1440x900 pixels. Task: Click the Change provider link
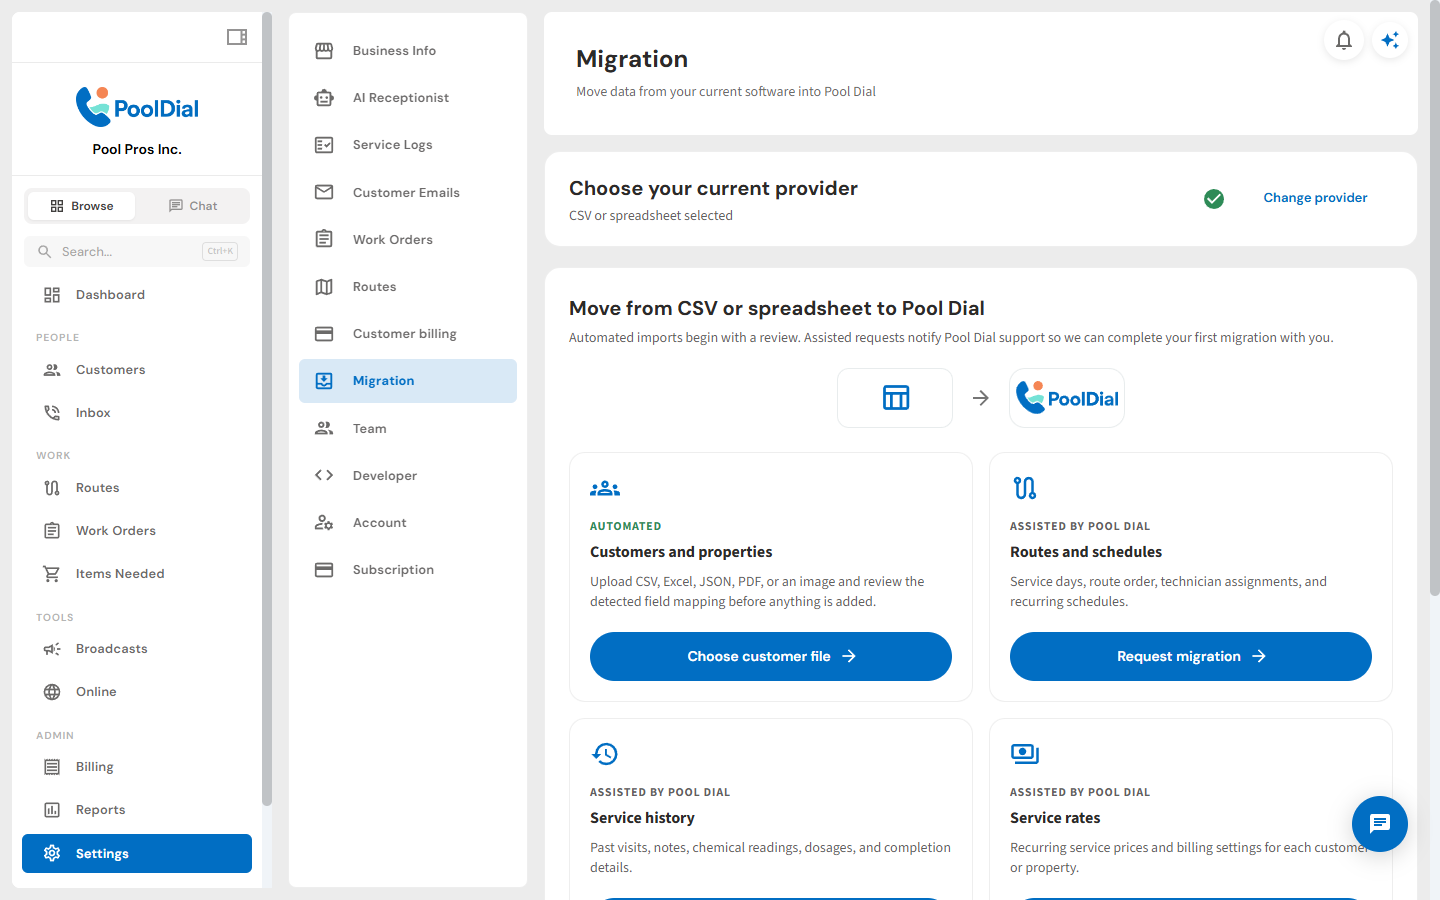(x=1315, y=198)
